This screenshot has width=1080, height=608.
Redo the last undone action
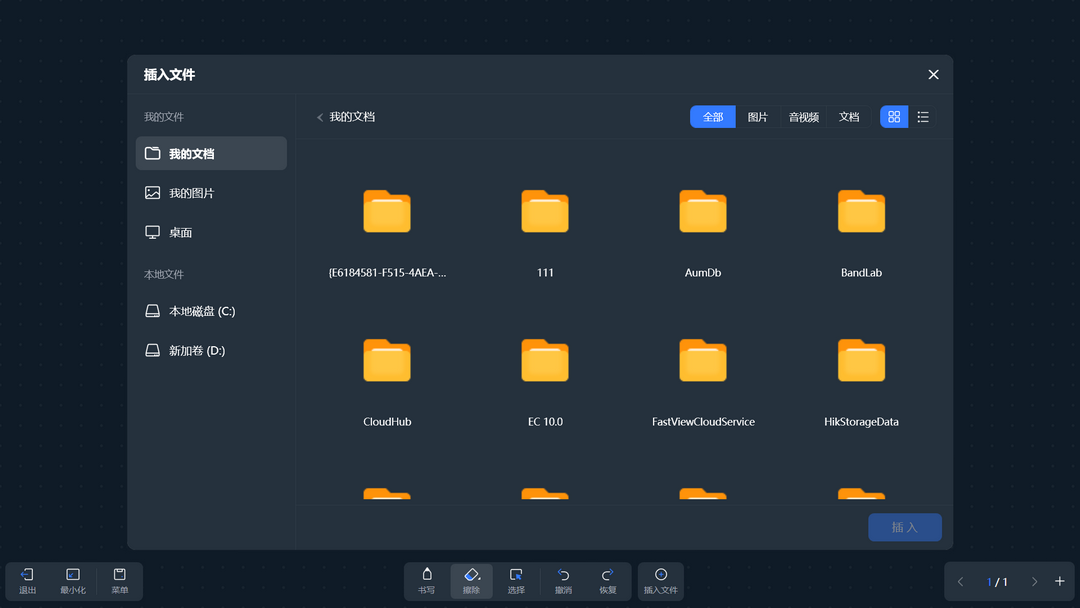click(x=607, y=580)
